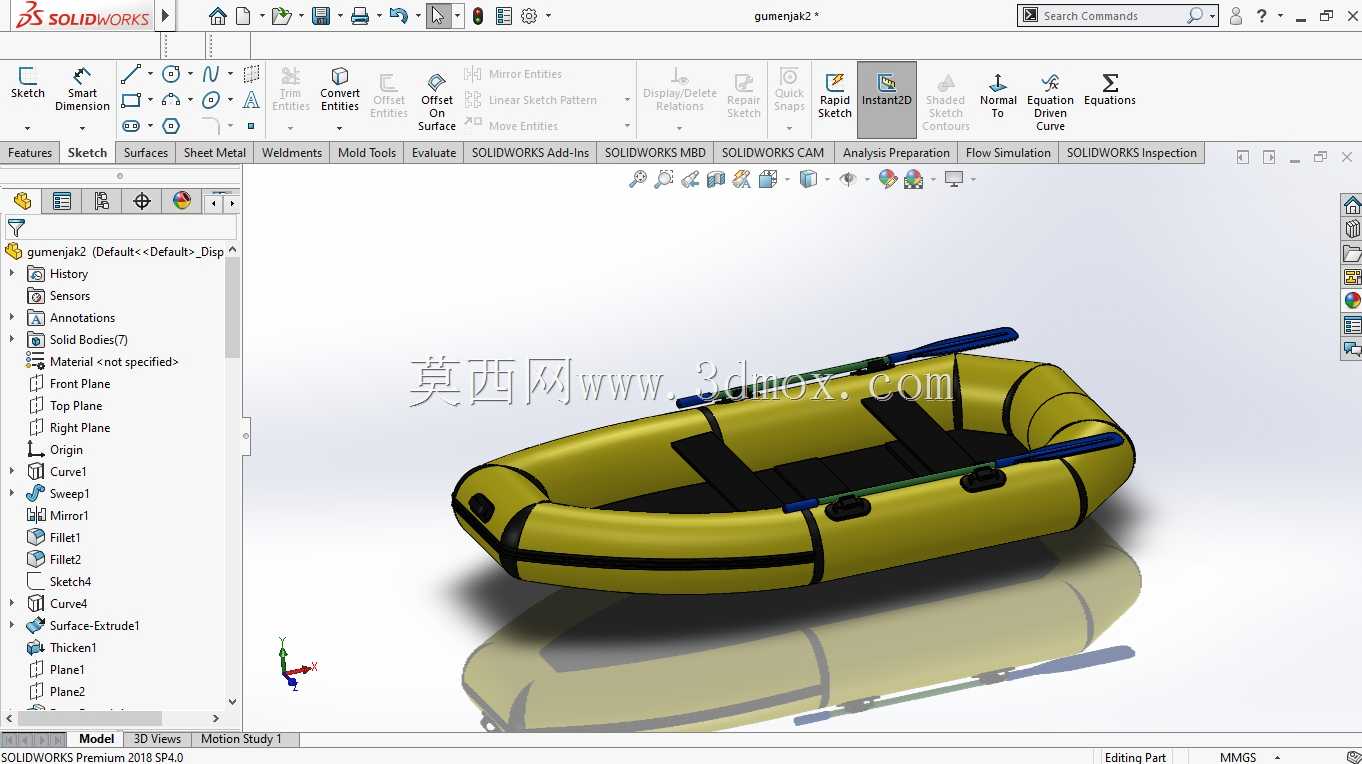Open Convert Entities dropdown arrow
This screenshot has height=764, width=1362.
pyautogui.click(x=340, y=128)
